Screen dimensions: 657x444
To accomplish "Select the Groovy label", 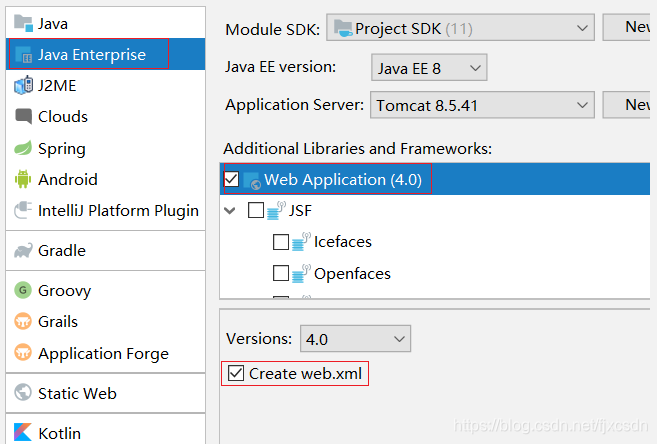I will 65,291.
